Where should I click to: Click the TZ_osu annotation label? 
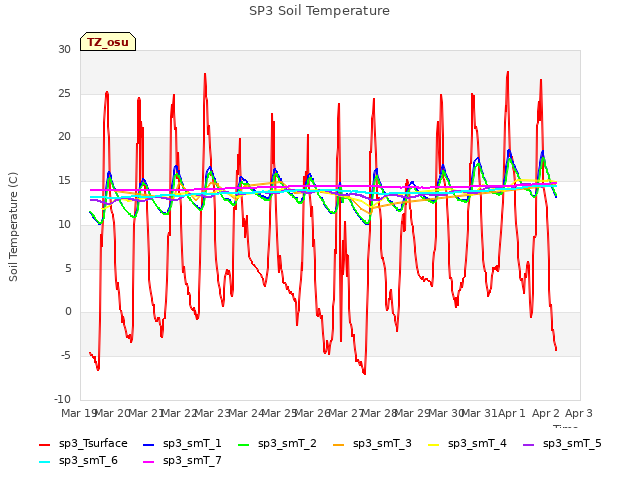(x=108, y=42)
